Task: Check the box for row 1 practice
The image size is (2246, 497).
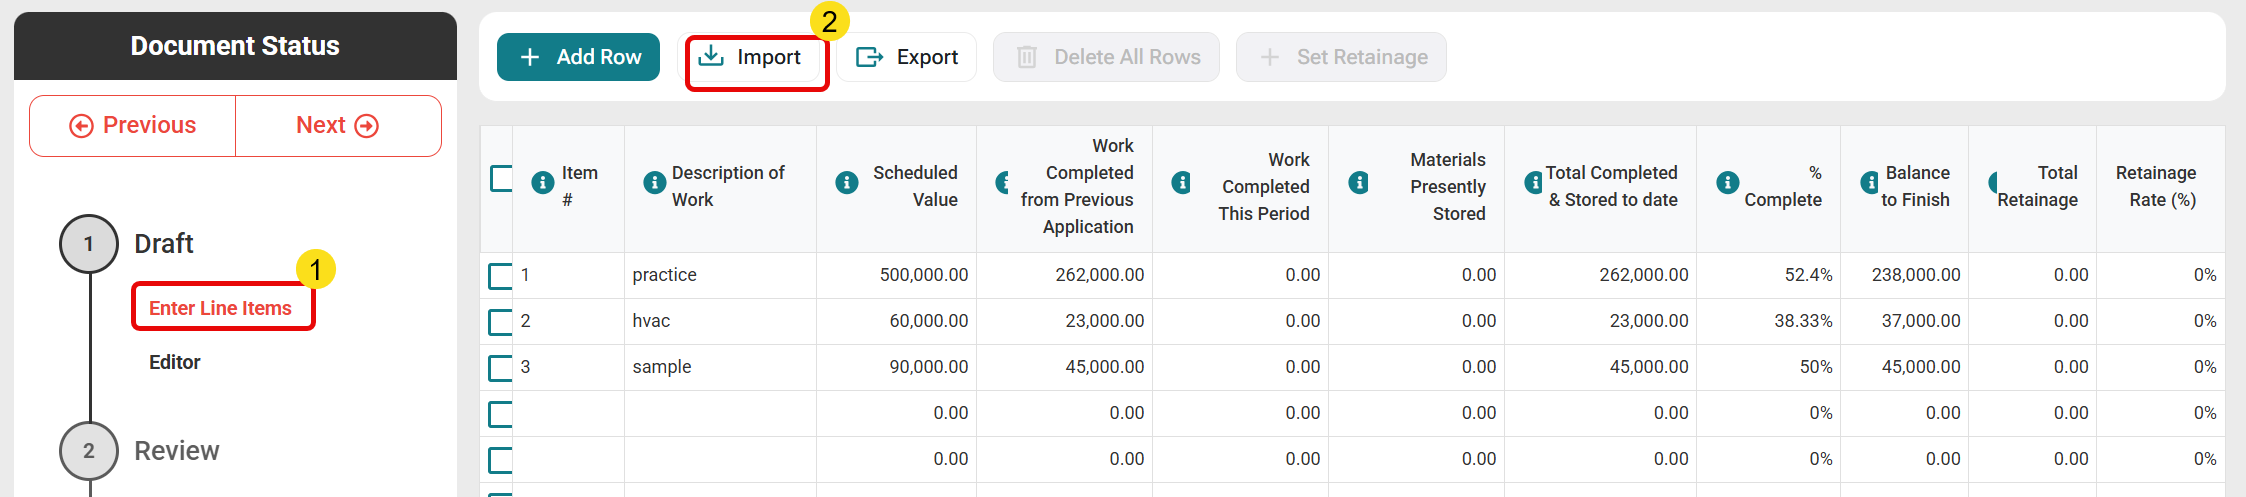Action: pos(500,276)
